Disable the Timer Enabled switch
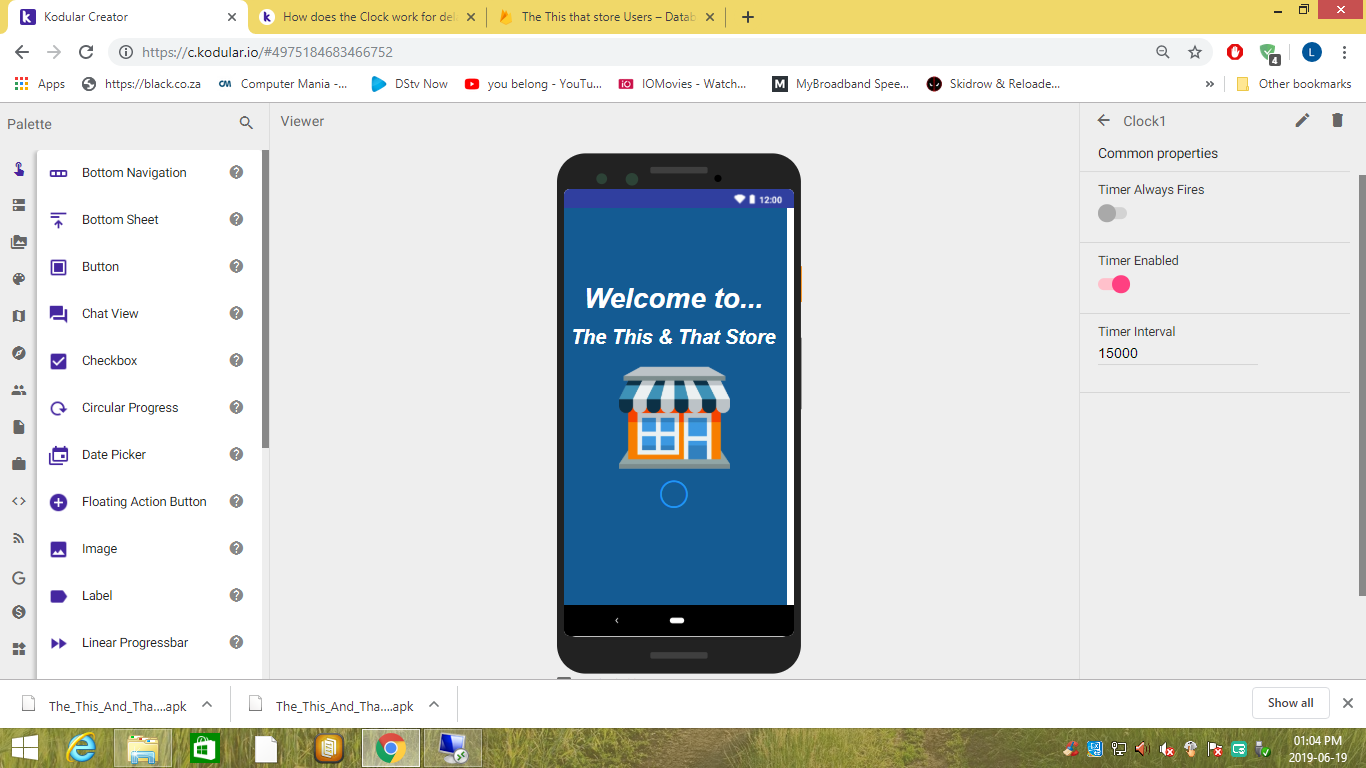This screenshot has width=1366, height=768. 1113,284
